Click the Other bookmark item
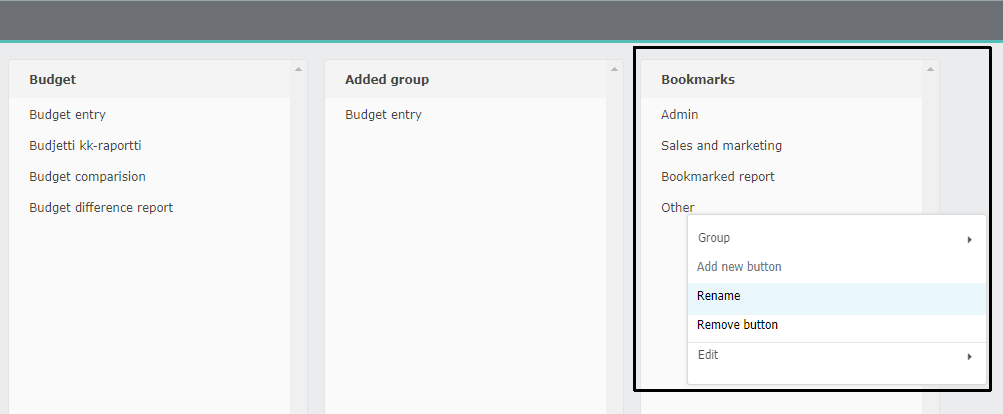Image resolution: width=1003 pixels, height=414 pixels. (677, 208)
